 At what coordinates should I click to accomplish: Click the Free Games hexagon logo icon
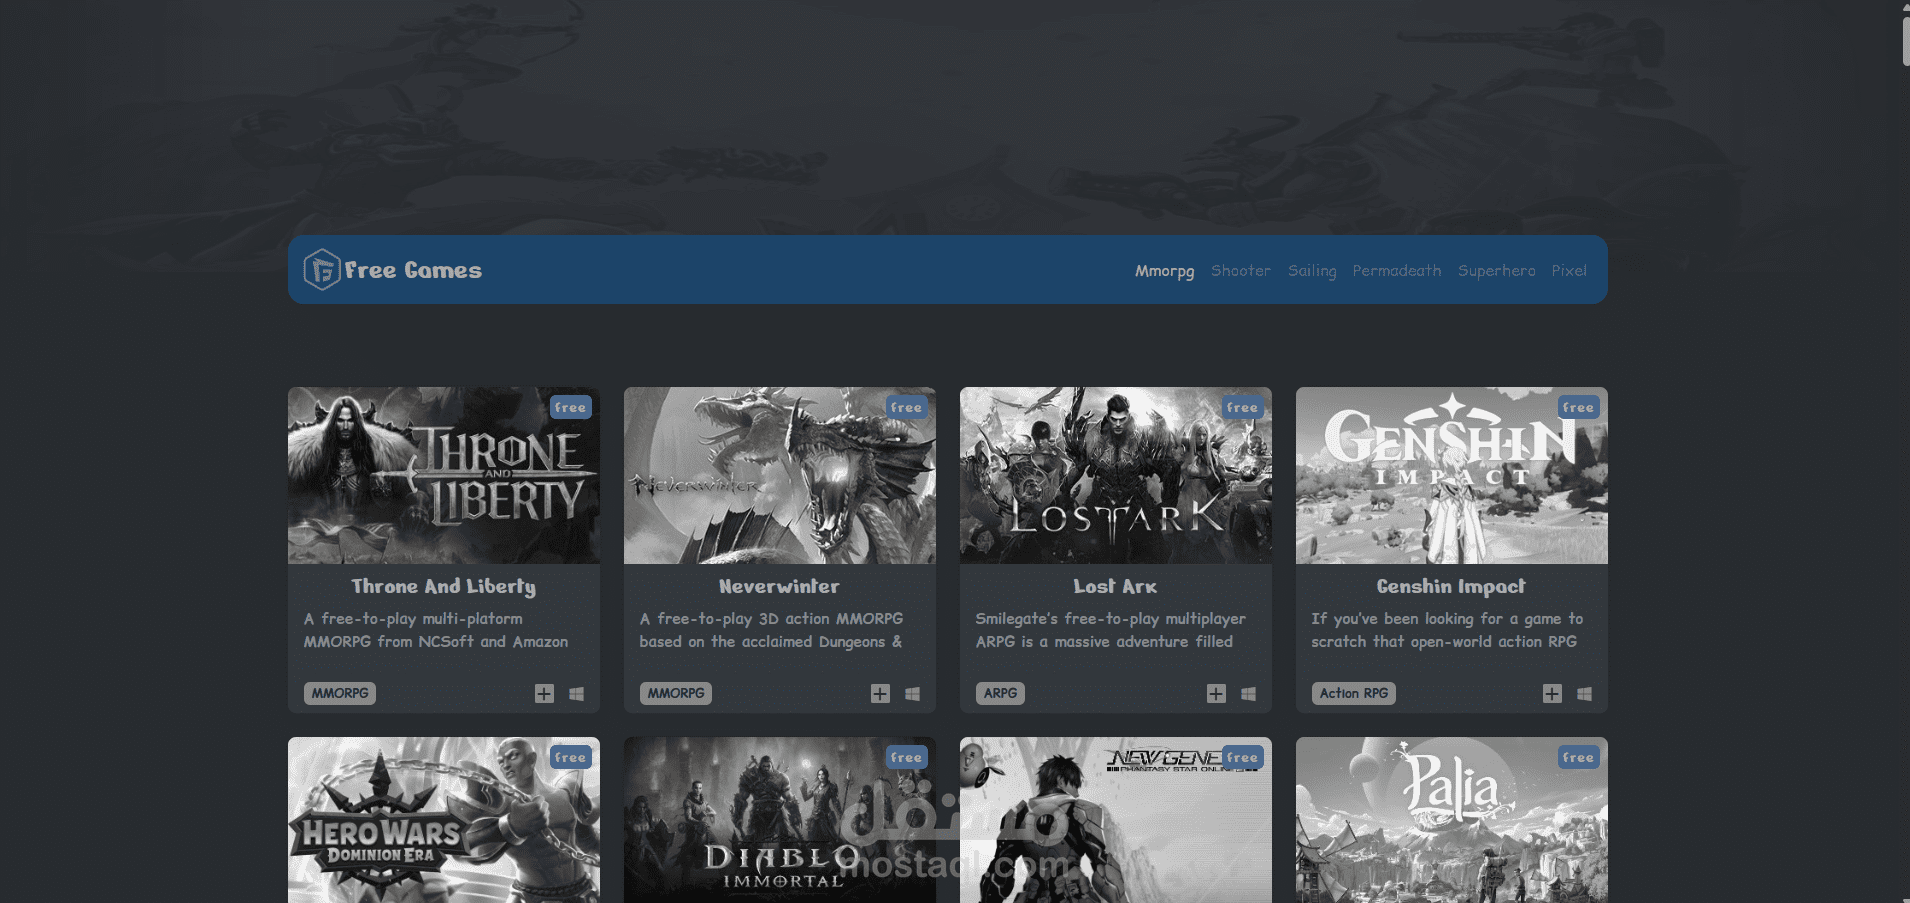pos(322,270)
